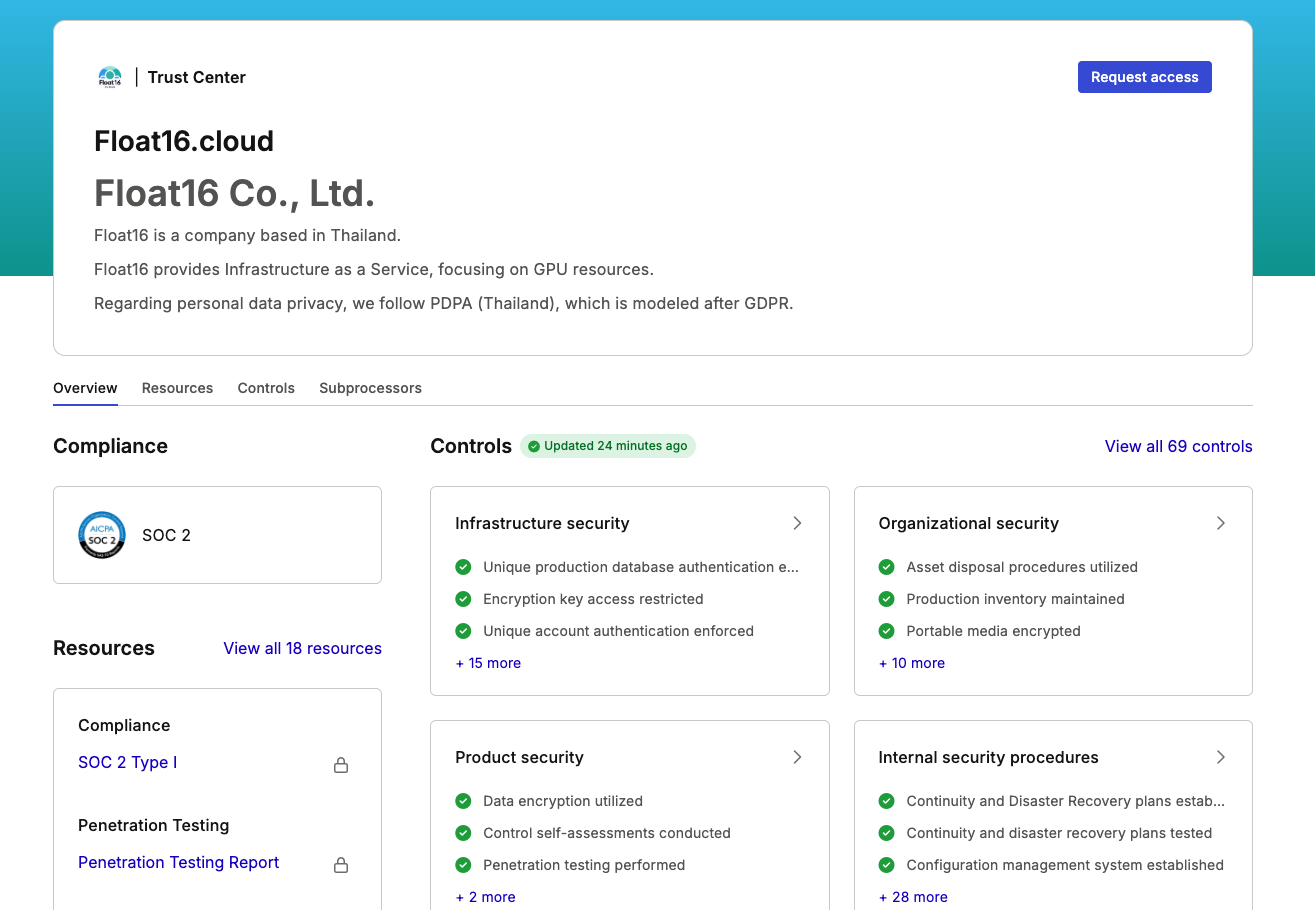Click green check beside Continuity and disaster recovery plans tested
The width and height of the screenshot is (1315, 910).
pyautogui.click(x=886, y=833)
